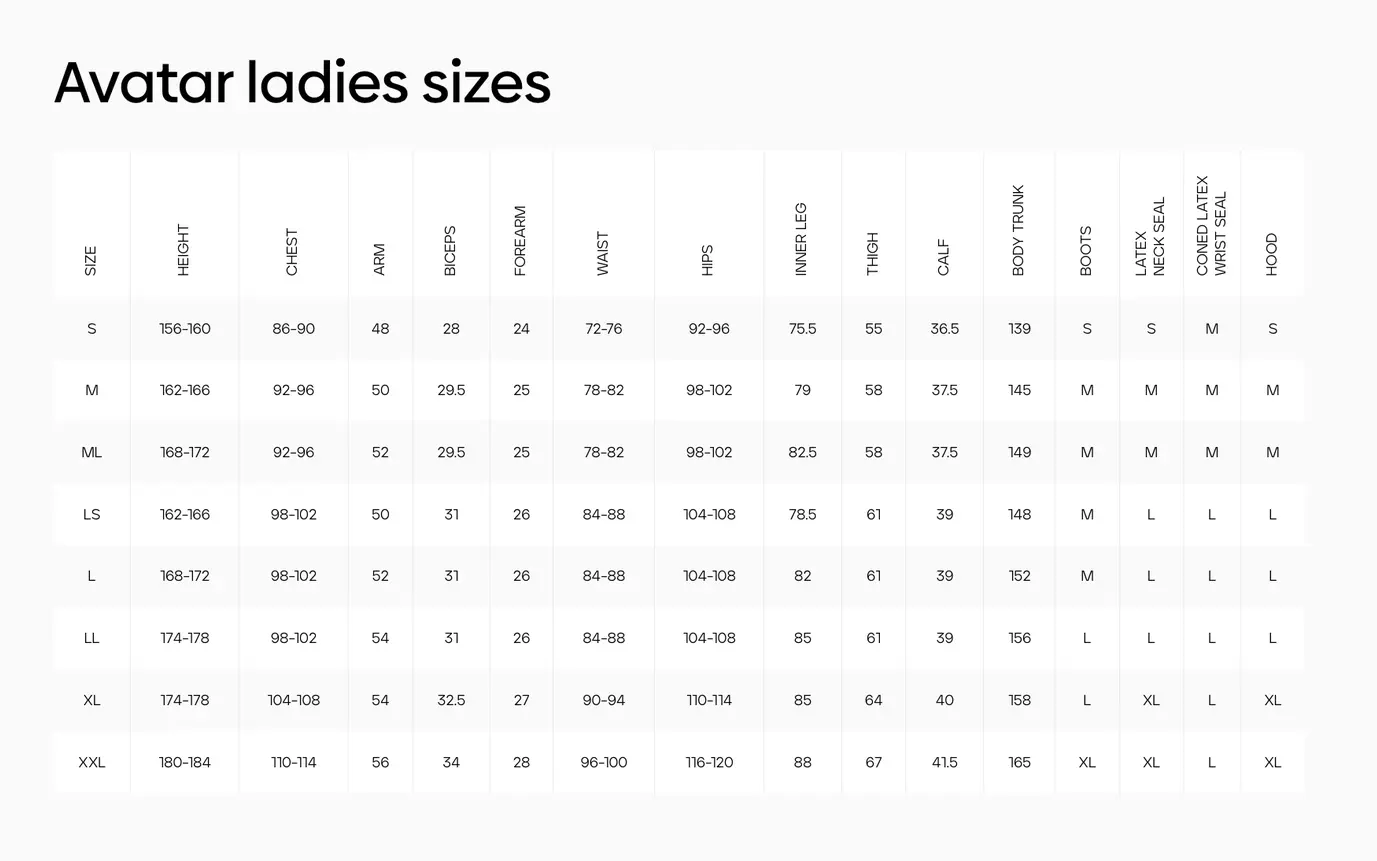Select biceps value 32.5

point(451,700)
